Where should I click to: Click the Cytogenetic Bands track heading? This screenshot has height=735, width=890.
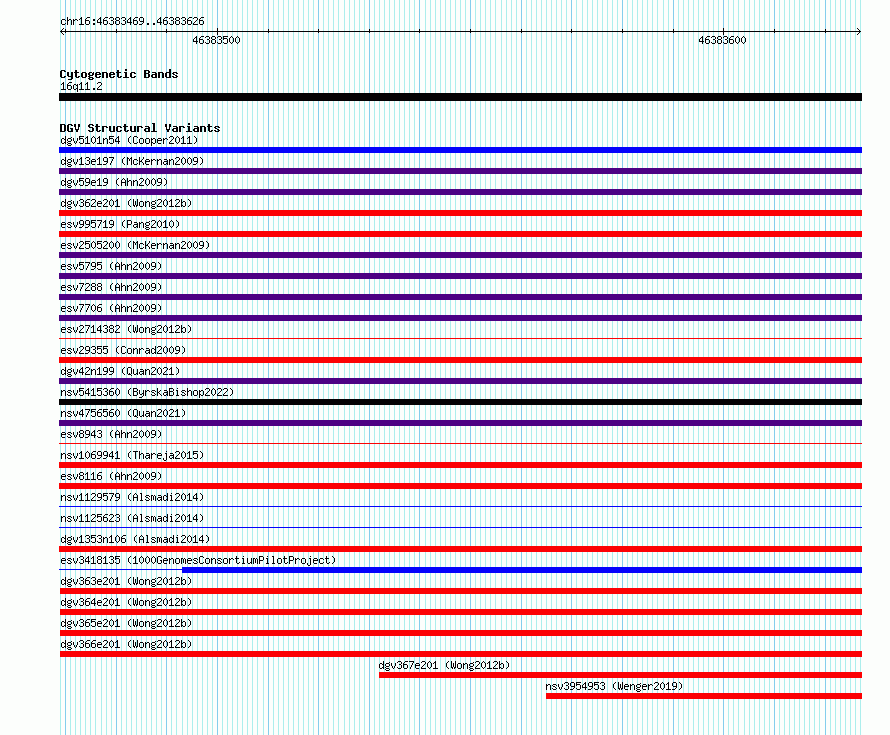tap(119, 74)
